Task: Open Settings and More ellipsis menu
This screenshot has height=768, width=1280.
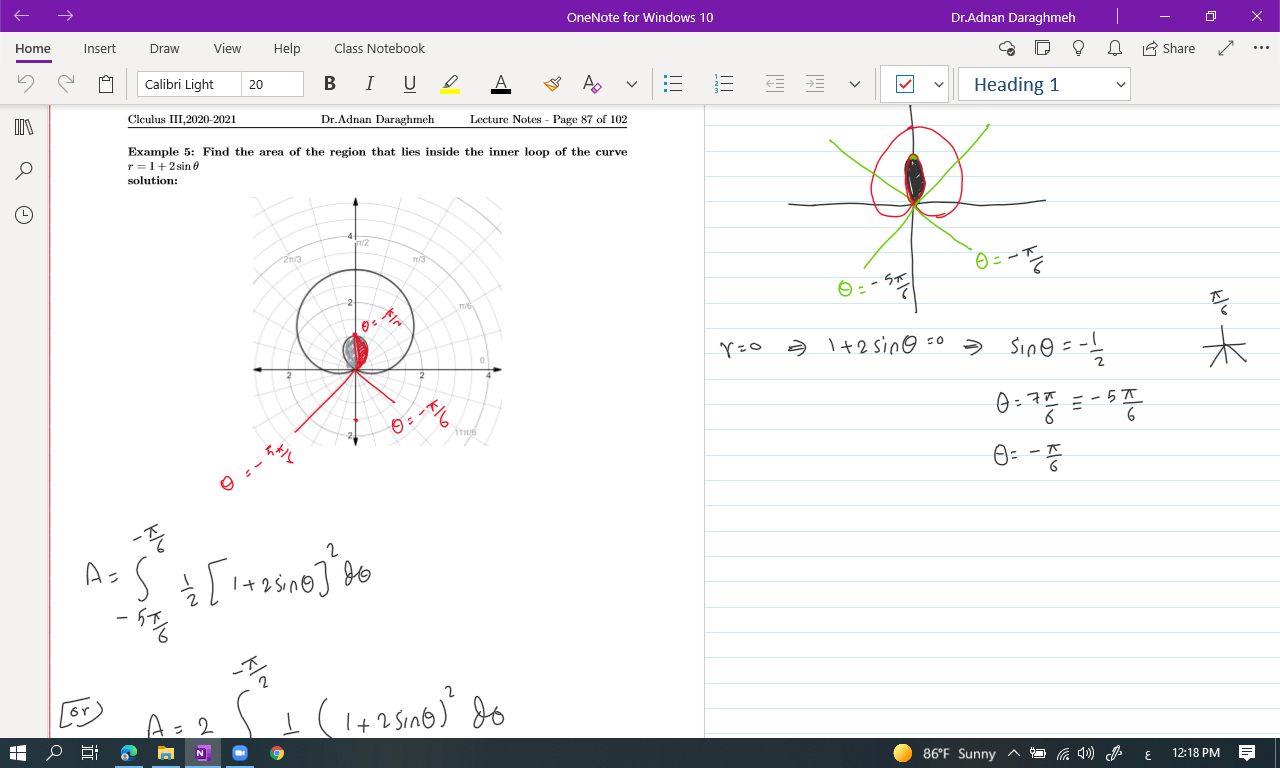Action: tap(1260, 48)
